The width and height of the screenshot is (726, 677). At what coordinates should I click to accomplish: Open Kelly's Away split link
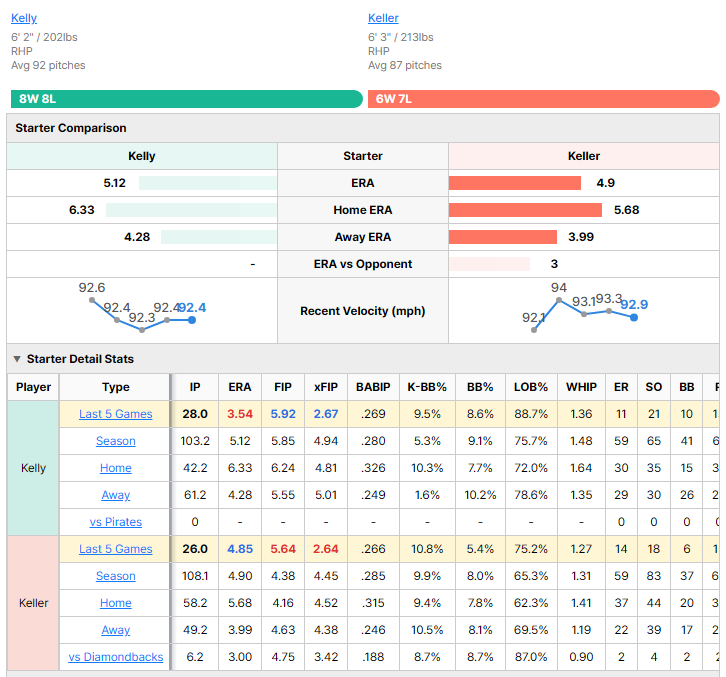point(115,495)
